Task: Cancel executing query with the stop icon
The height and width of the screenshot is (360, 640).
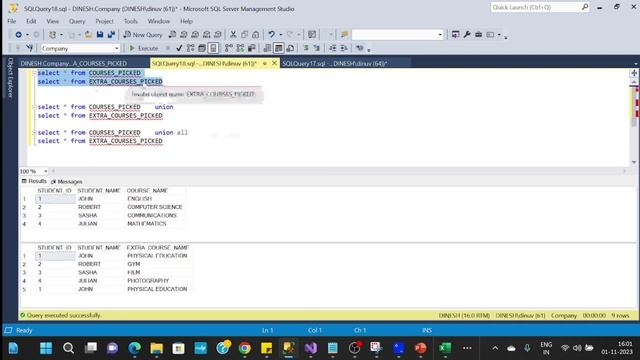Action: tap(168, 48)
